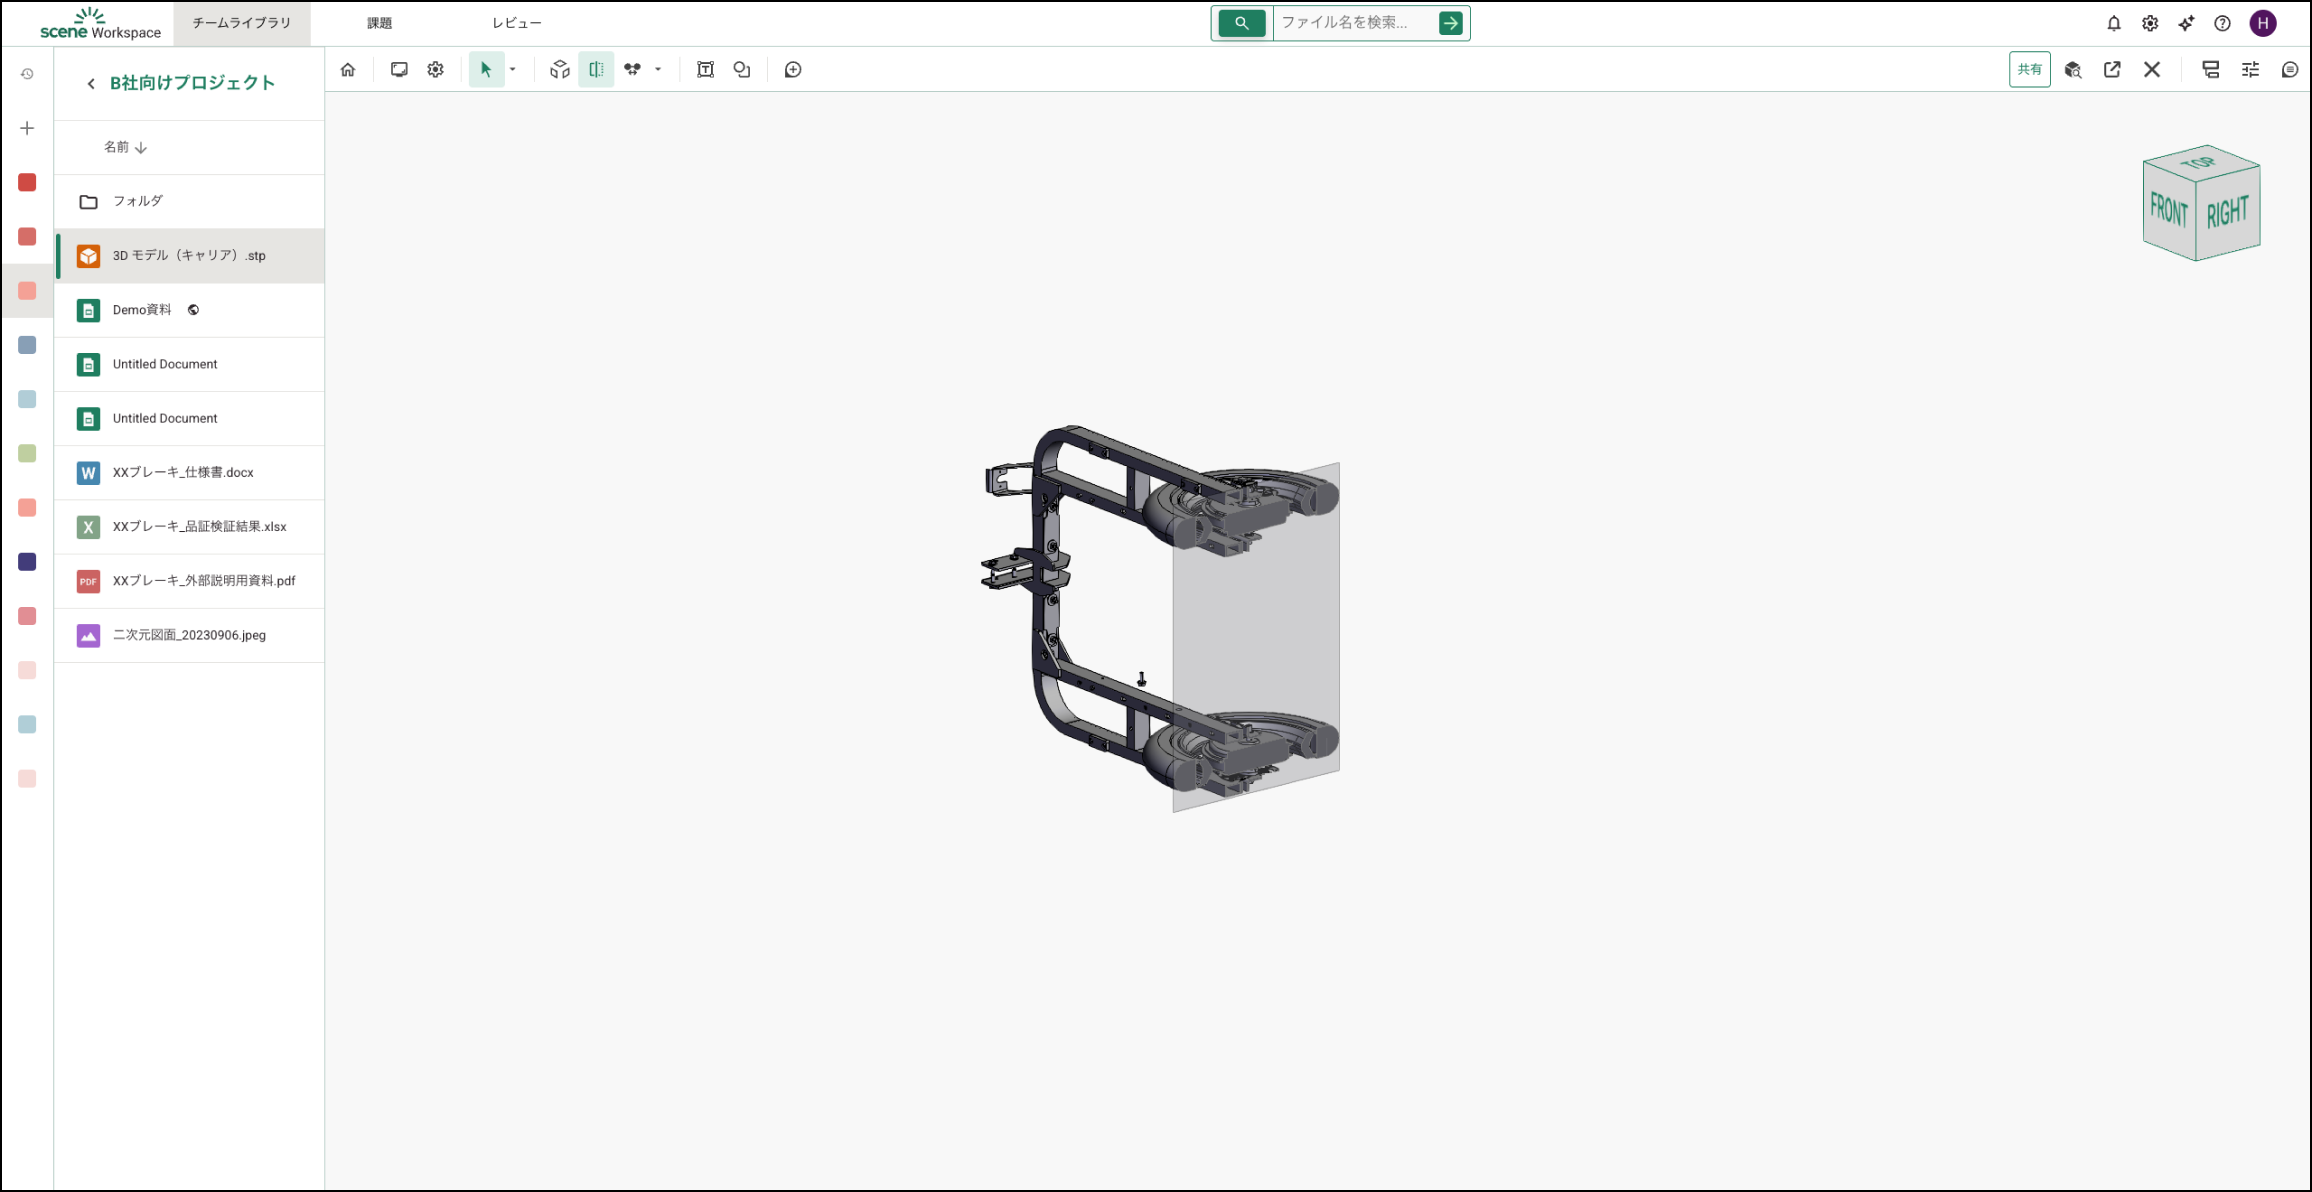
Task: Select the measure distance tool
Action: click(632, 70)
